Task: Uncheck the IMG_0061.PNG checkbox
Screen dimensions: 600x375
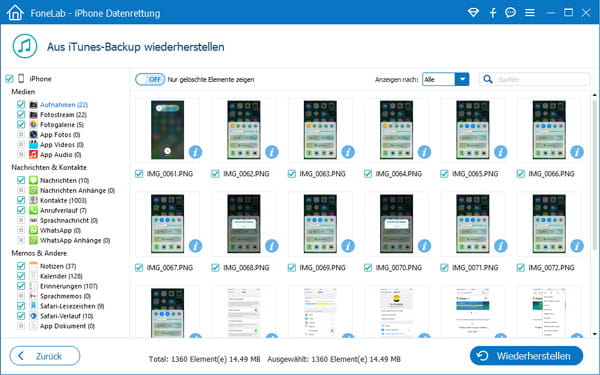Action: [139, 174]
